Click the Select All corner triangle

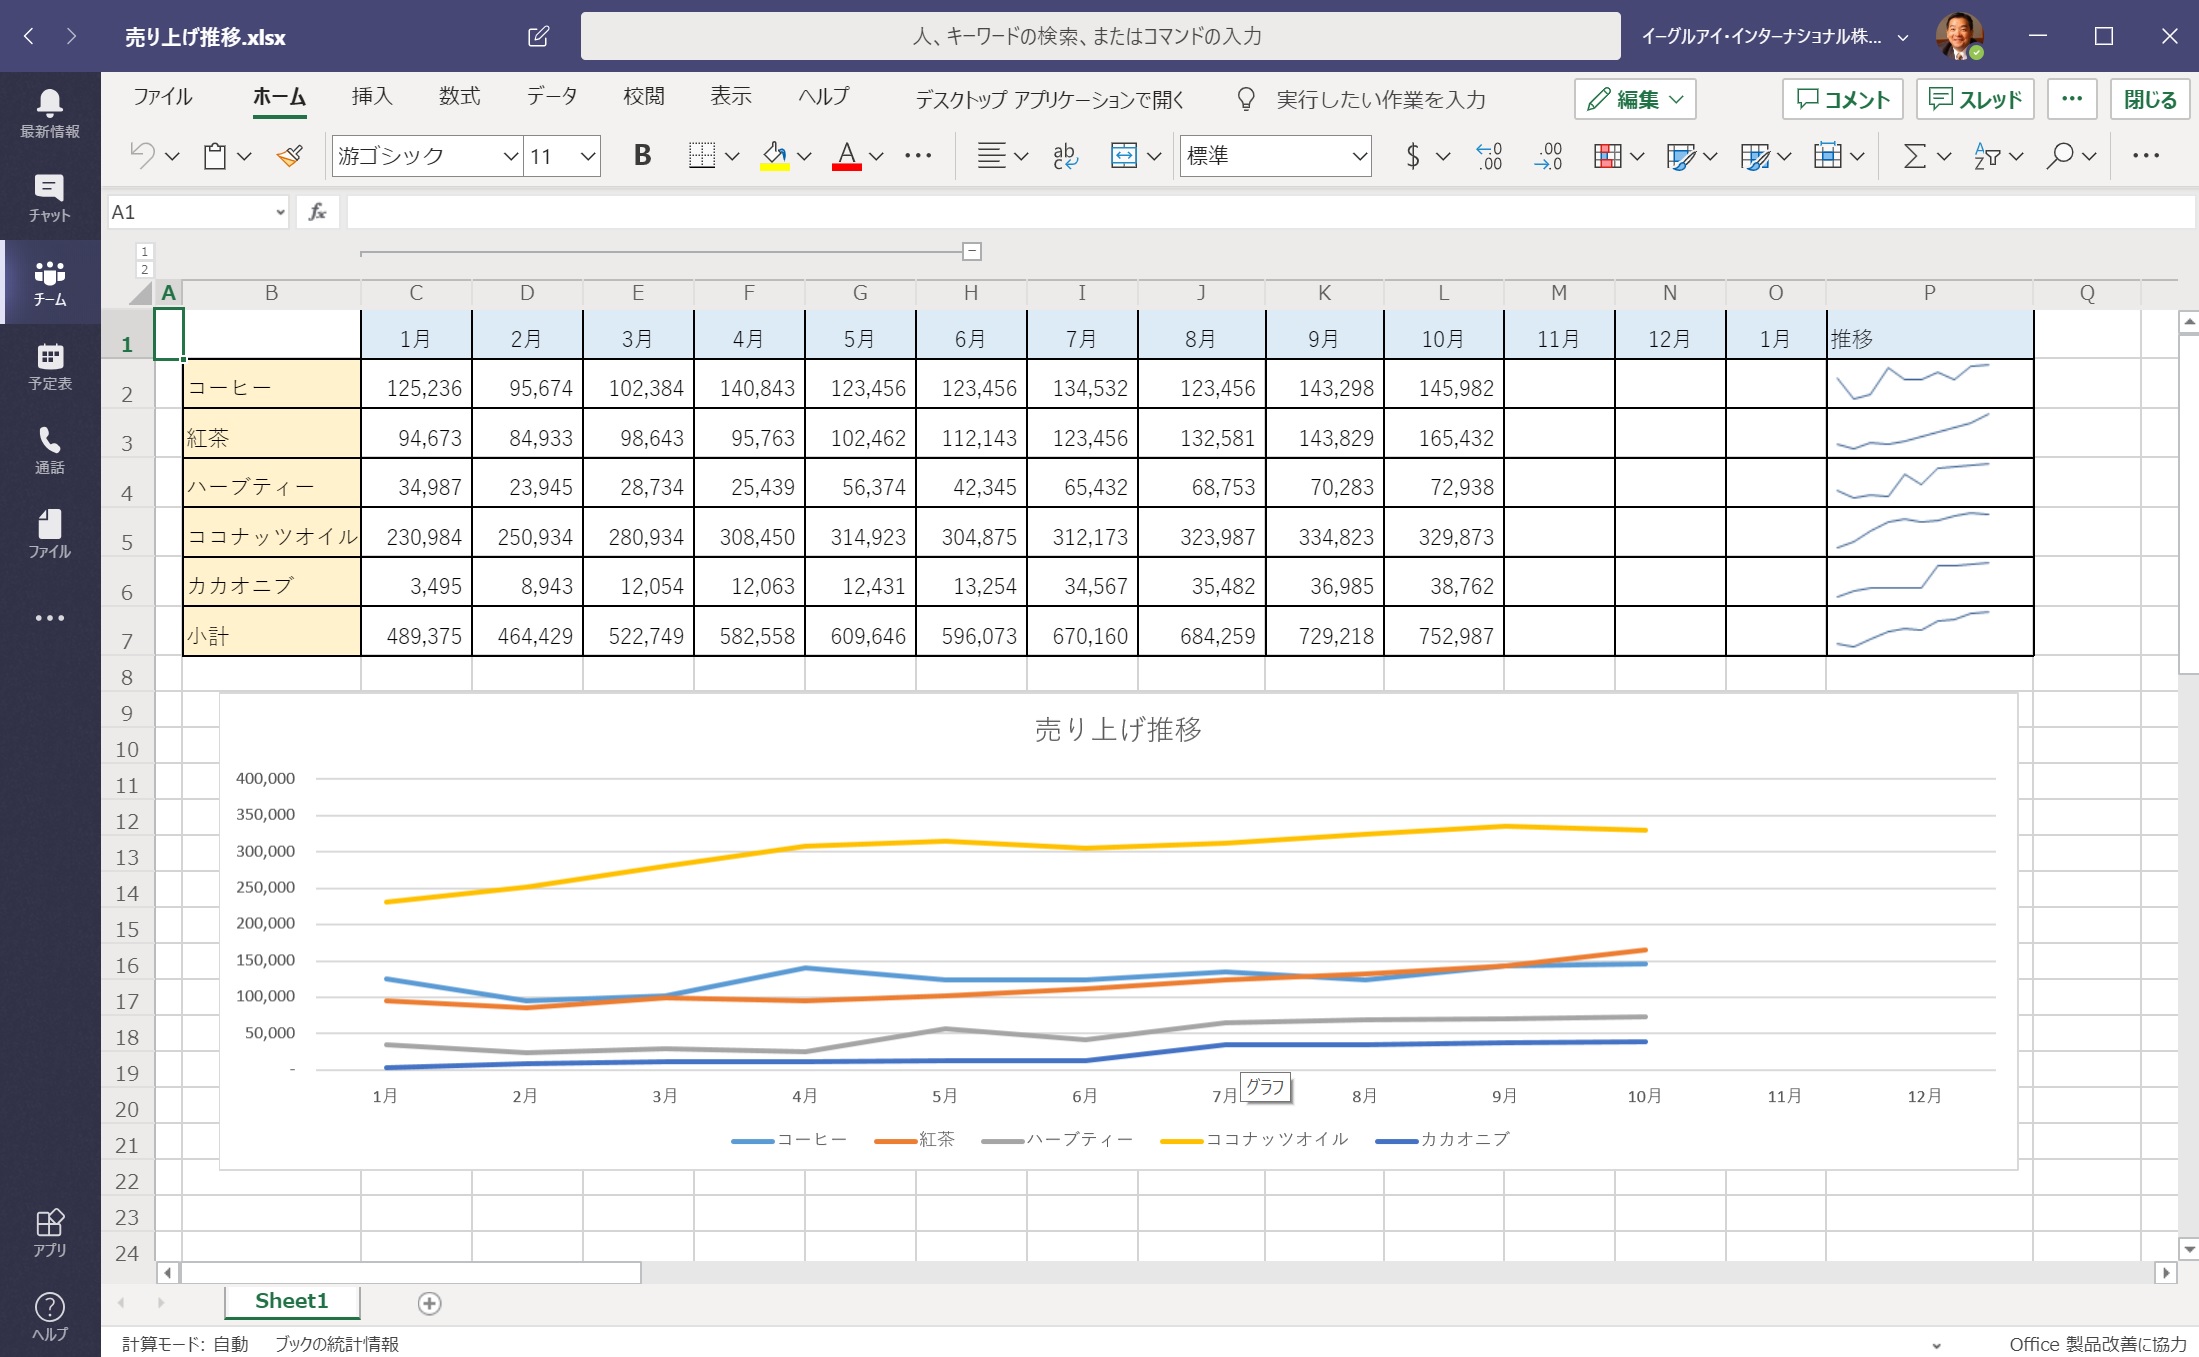[141, 293]
